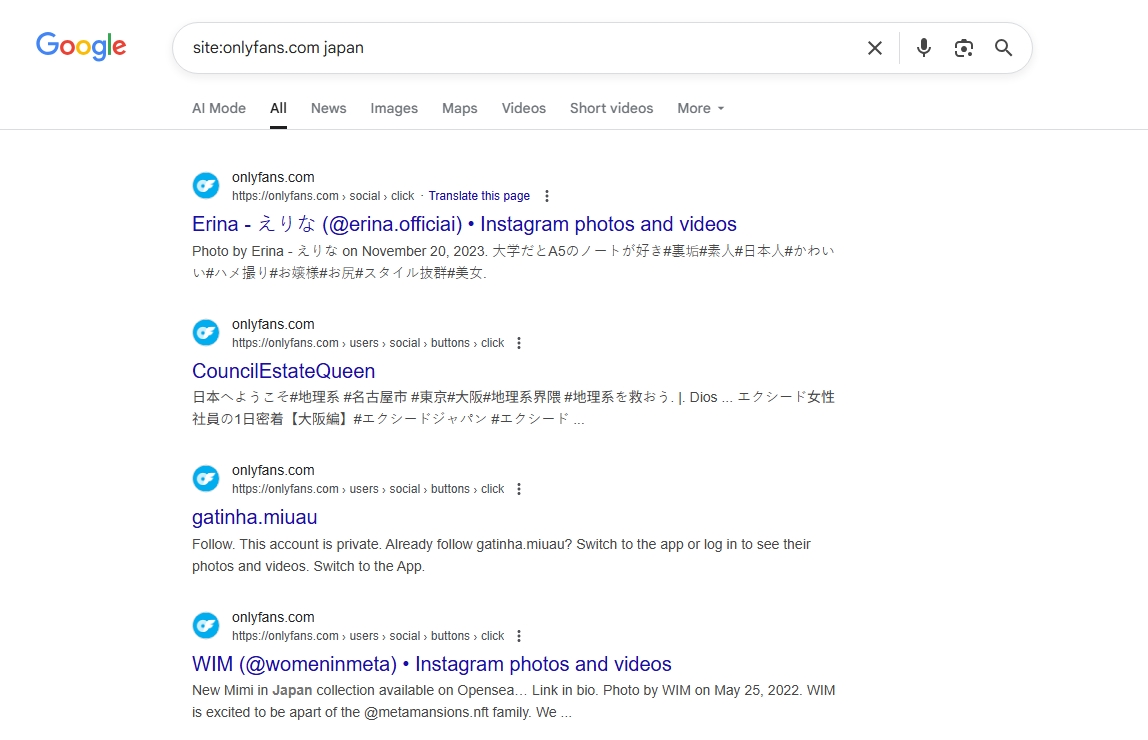The width and height of the screenshot is (1148, 740).
Task: Click onlyfans favicon beside gatinha.miuau result
Action: (x=206, y=479)
